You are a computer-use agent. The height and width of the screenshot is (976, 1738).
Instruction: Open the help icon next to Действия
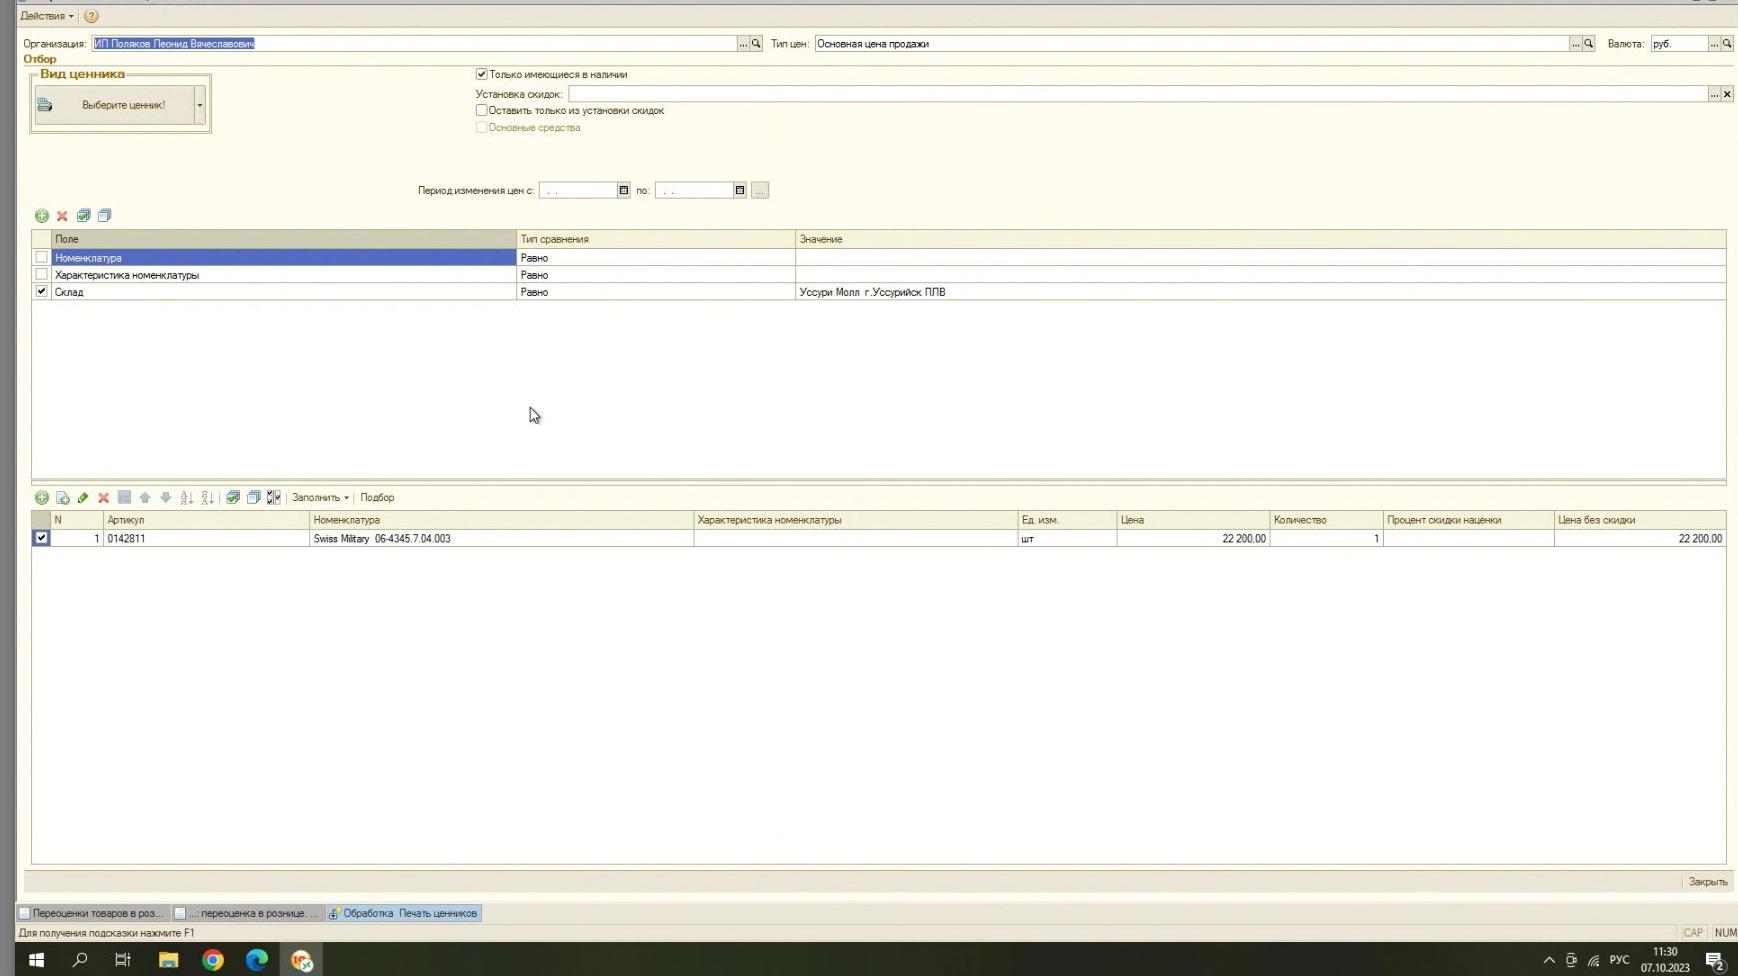pos(91,16)
